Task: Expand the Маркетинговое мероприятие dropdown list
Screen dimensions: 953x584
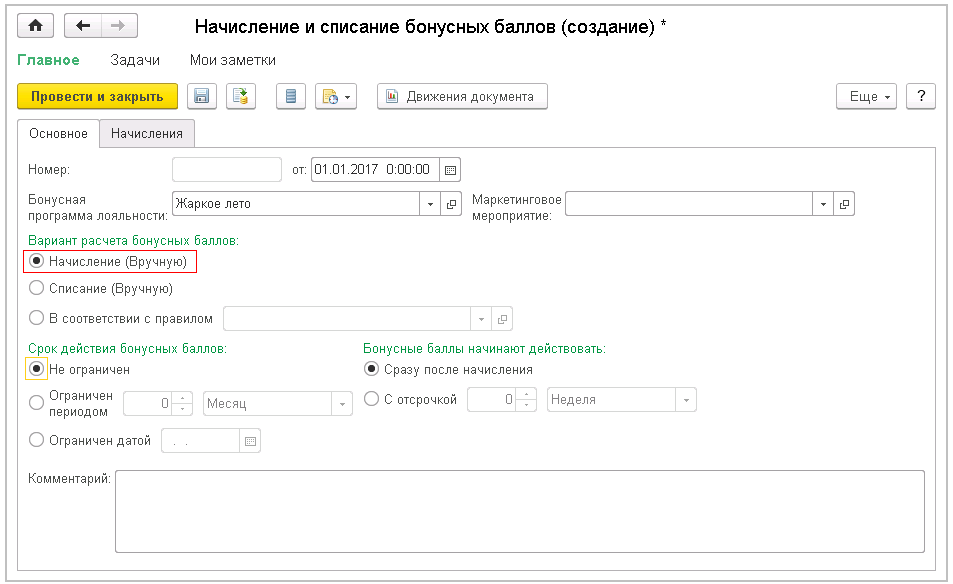Action: [x=823, y=204]
